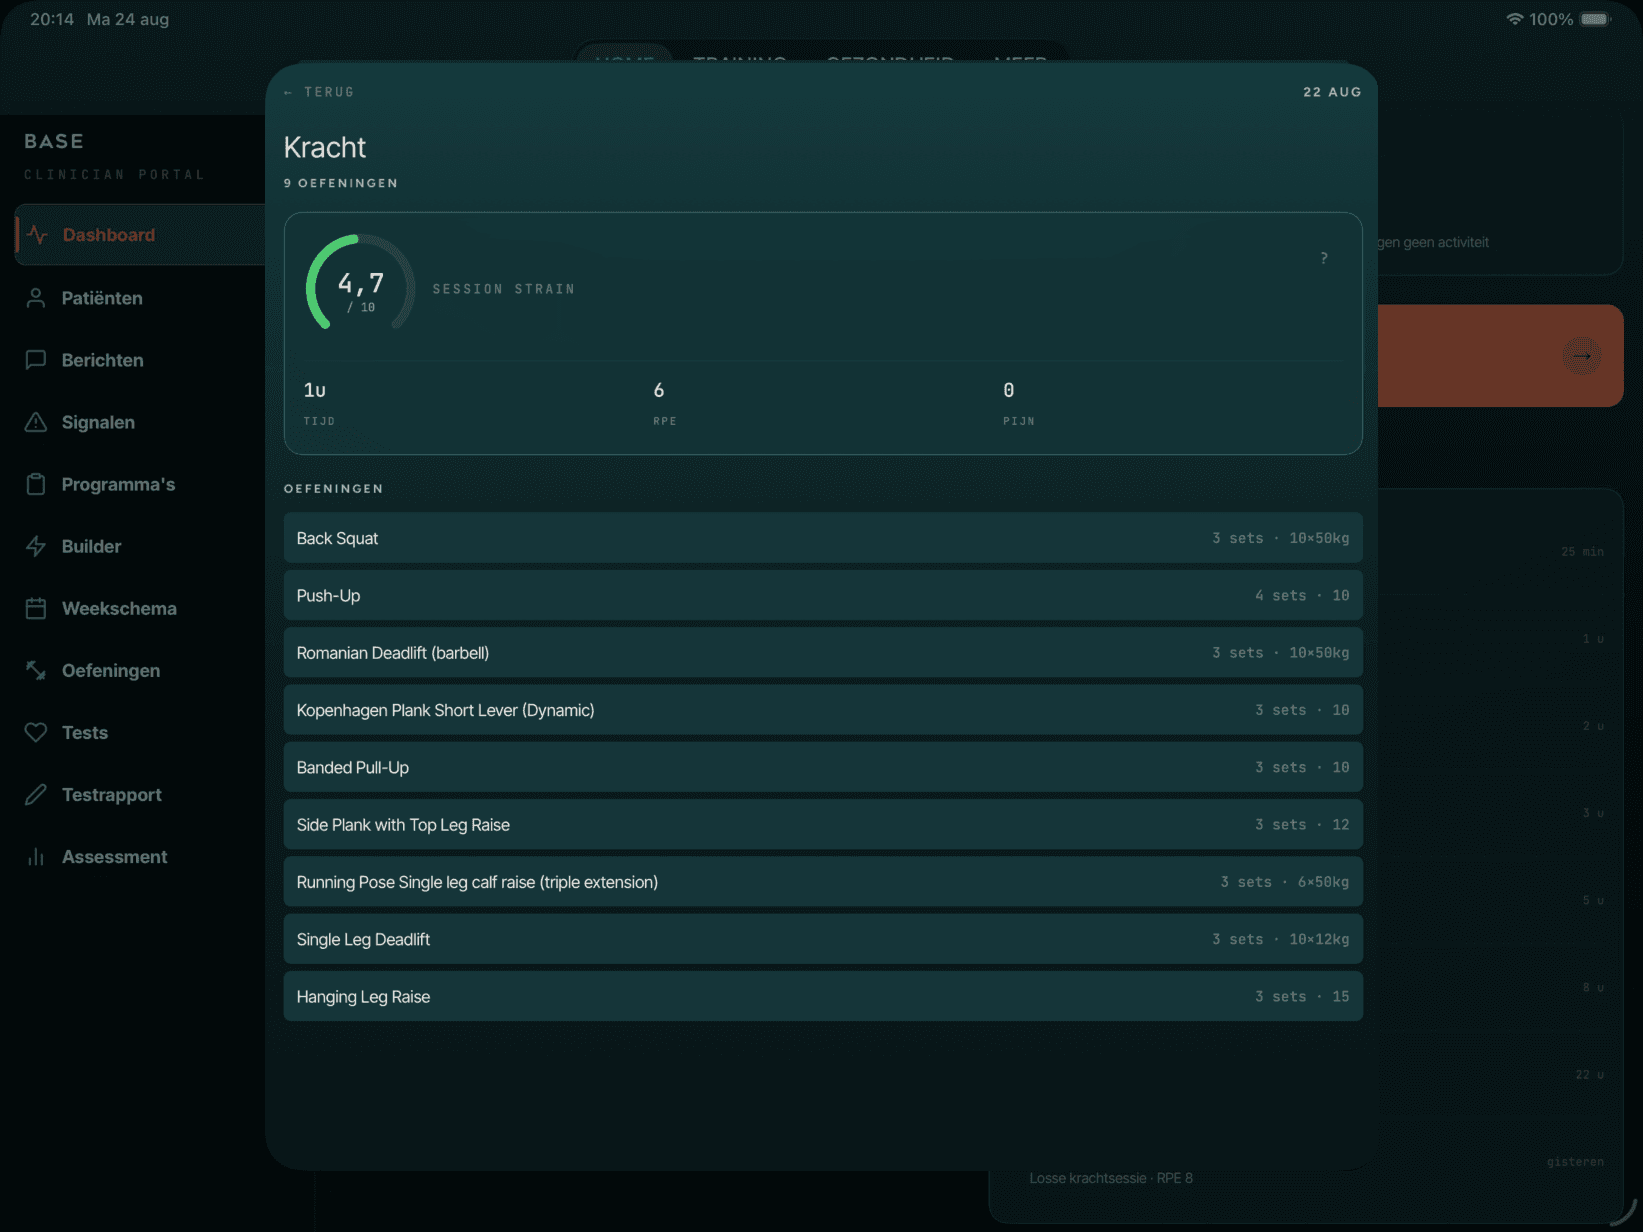Click the 1u Tijd value
Image resolution: width=1643 pixels, height=1232 pixels.
315,390
